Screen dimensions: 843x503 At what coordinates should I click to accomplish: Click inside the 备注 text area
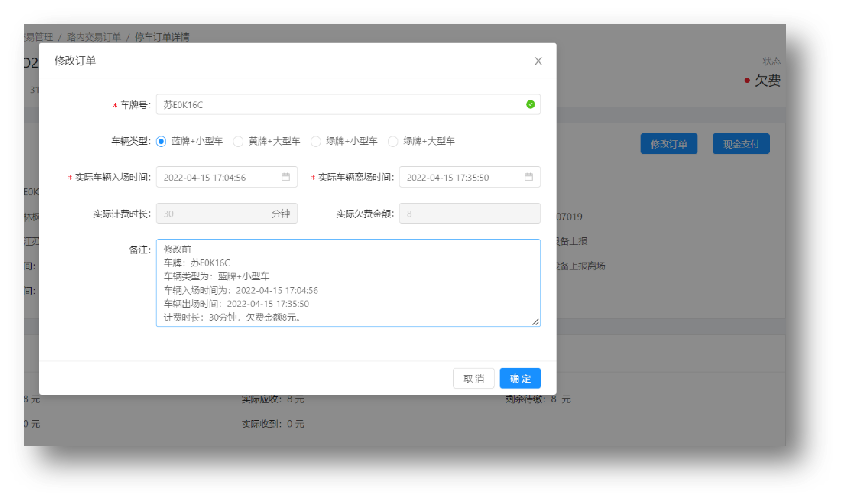(x=347, y=282)
